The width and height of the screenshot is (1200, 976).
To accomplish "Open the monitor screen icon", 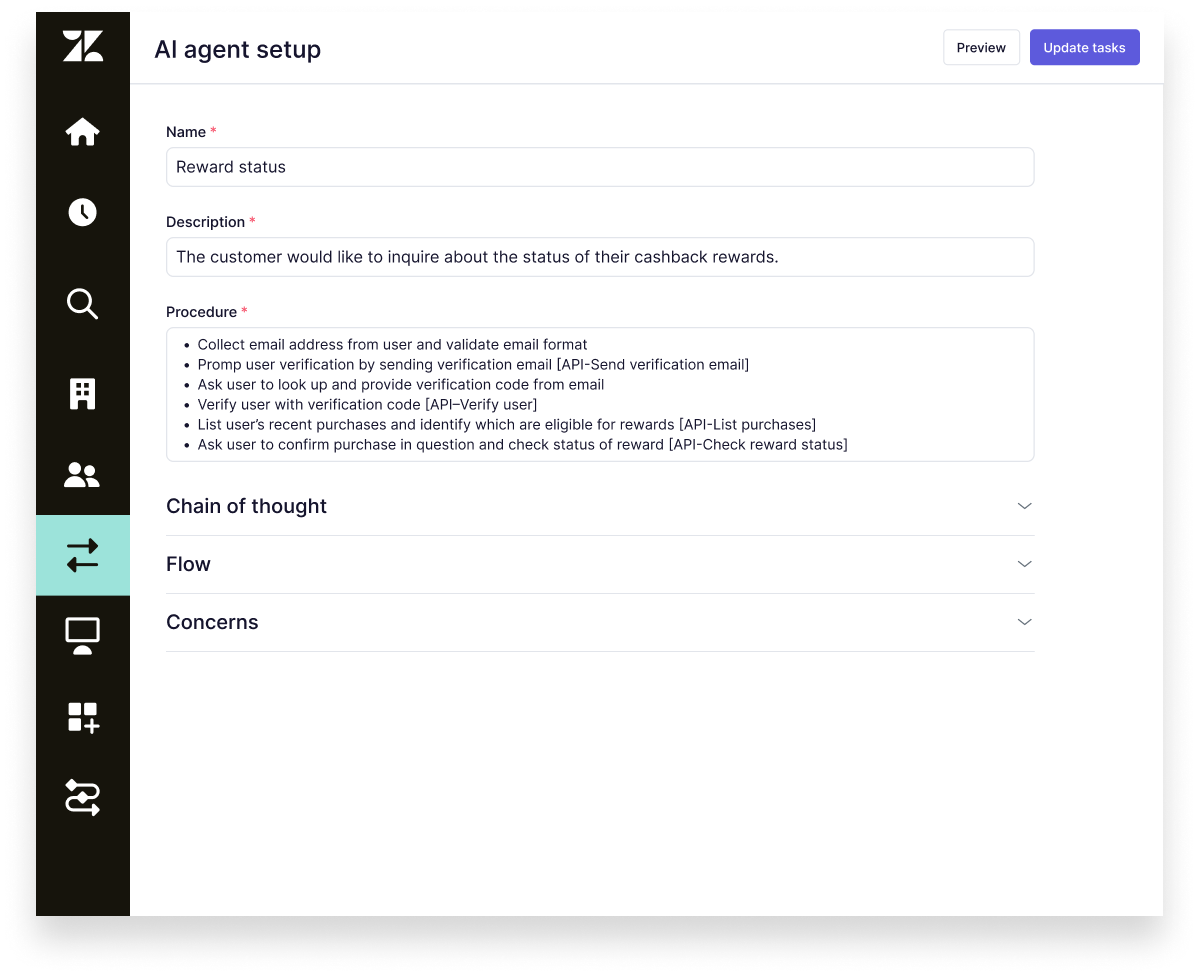I will (82, 636).
